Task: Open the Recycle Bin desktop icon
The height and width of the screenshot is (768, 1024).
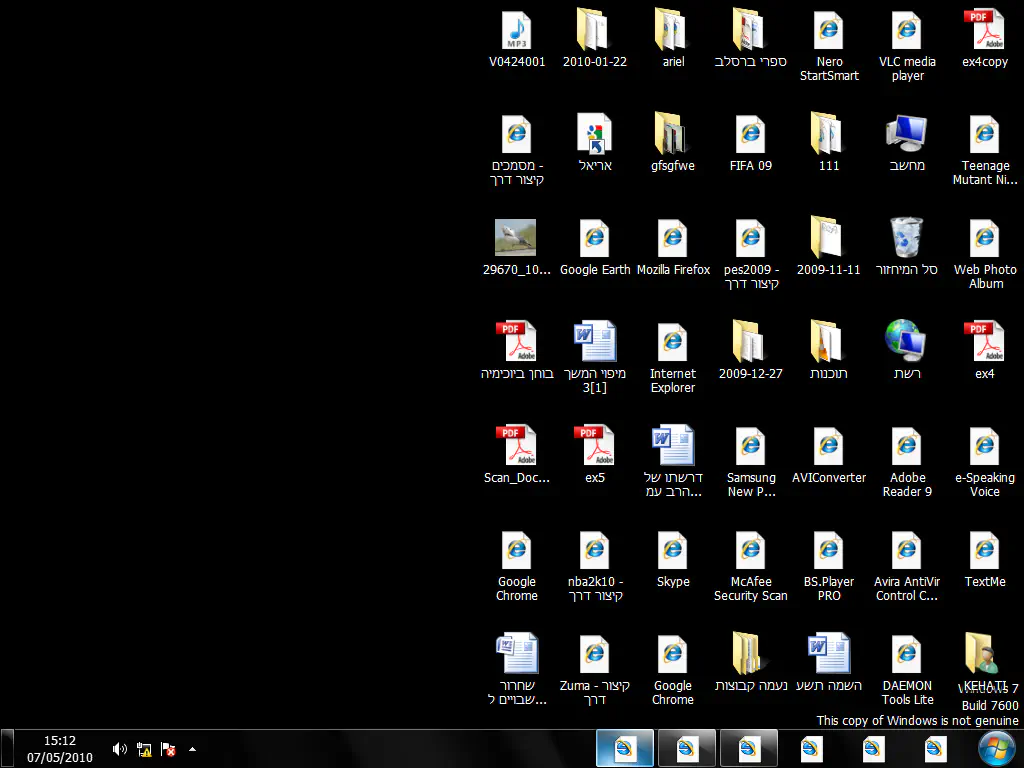Action: point(907,239)
